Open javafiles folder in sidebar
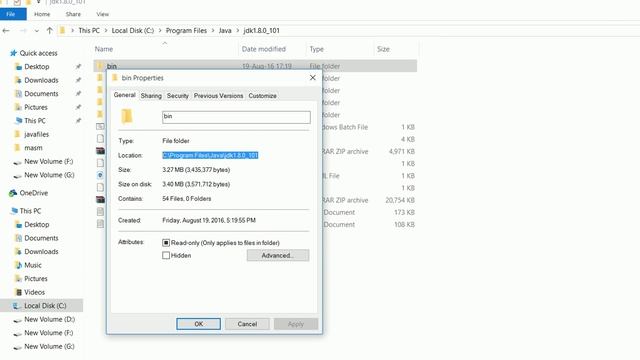Screen dimensions: 640x360 tap(36, 134)
